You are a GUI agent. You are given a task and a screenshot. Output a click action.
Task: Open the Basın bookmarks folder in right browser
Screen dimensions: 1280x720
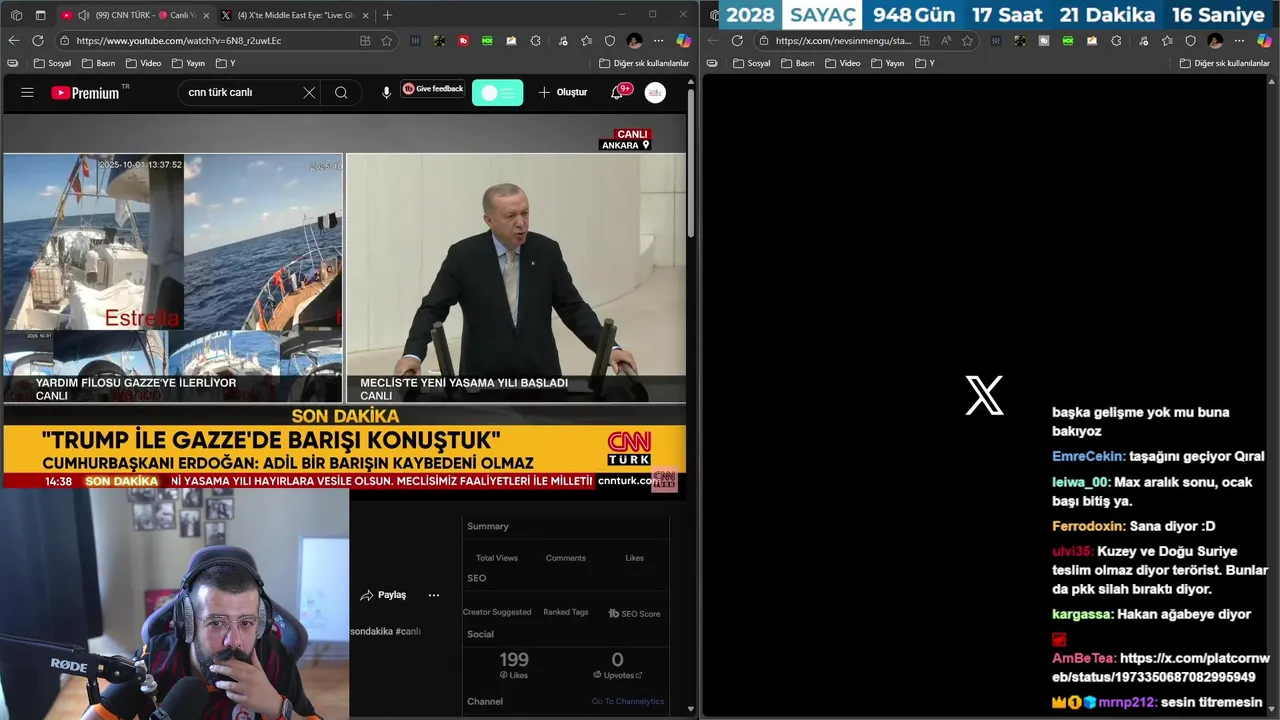tap(796, 63)
